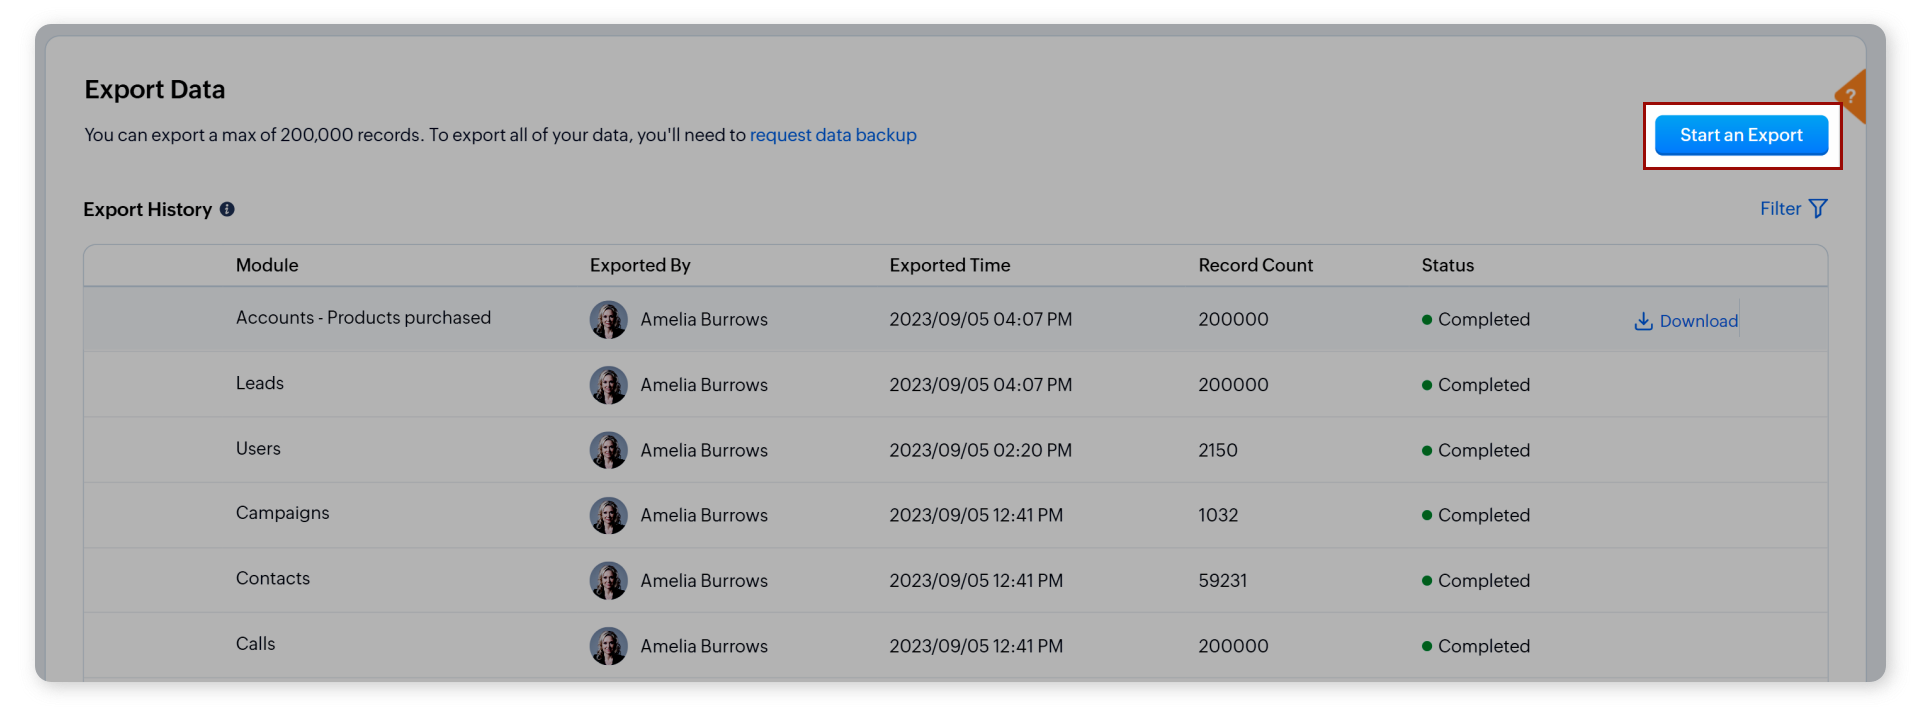Click Amelia Burrows avatar in Users row

[x=608, y=450]
